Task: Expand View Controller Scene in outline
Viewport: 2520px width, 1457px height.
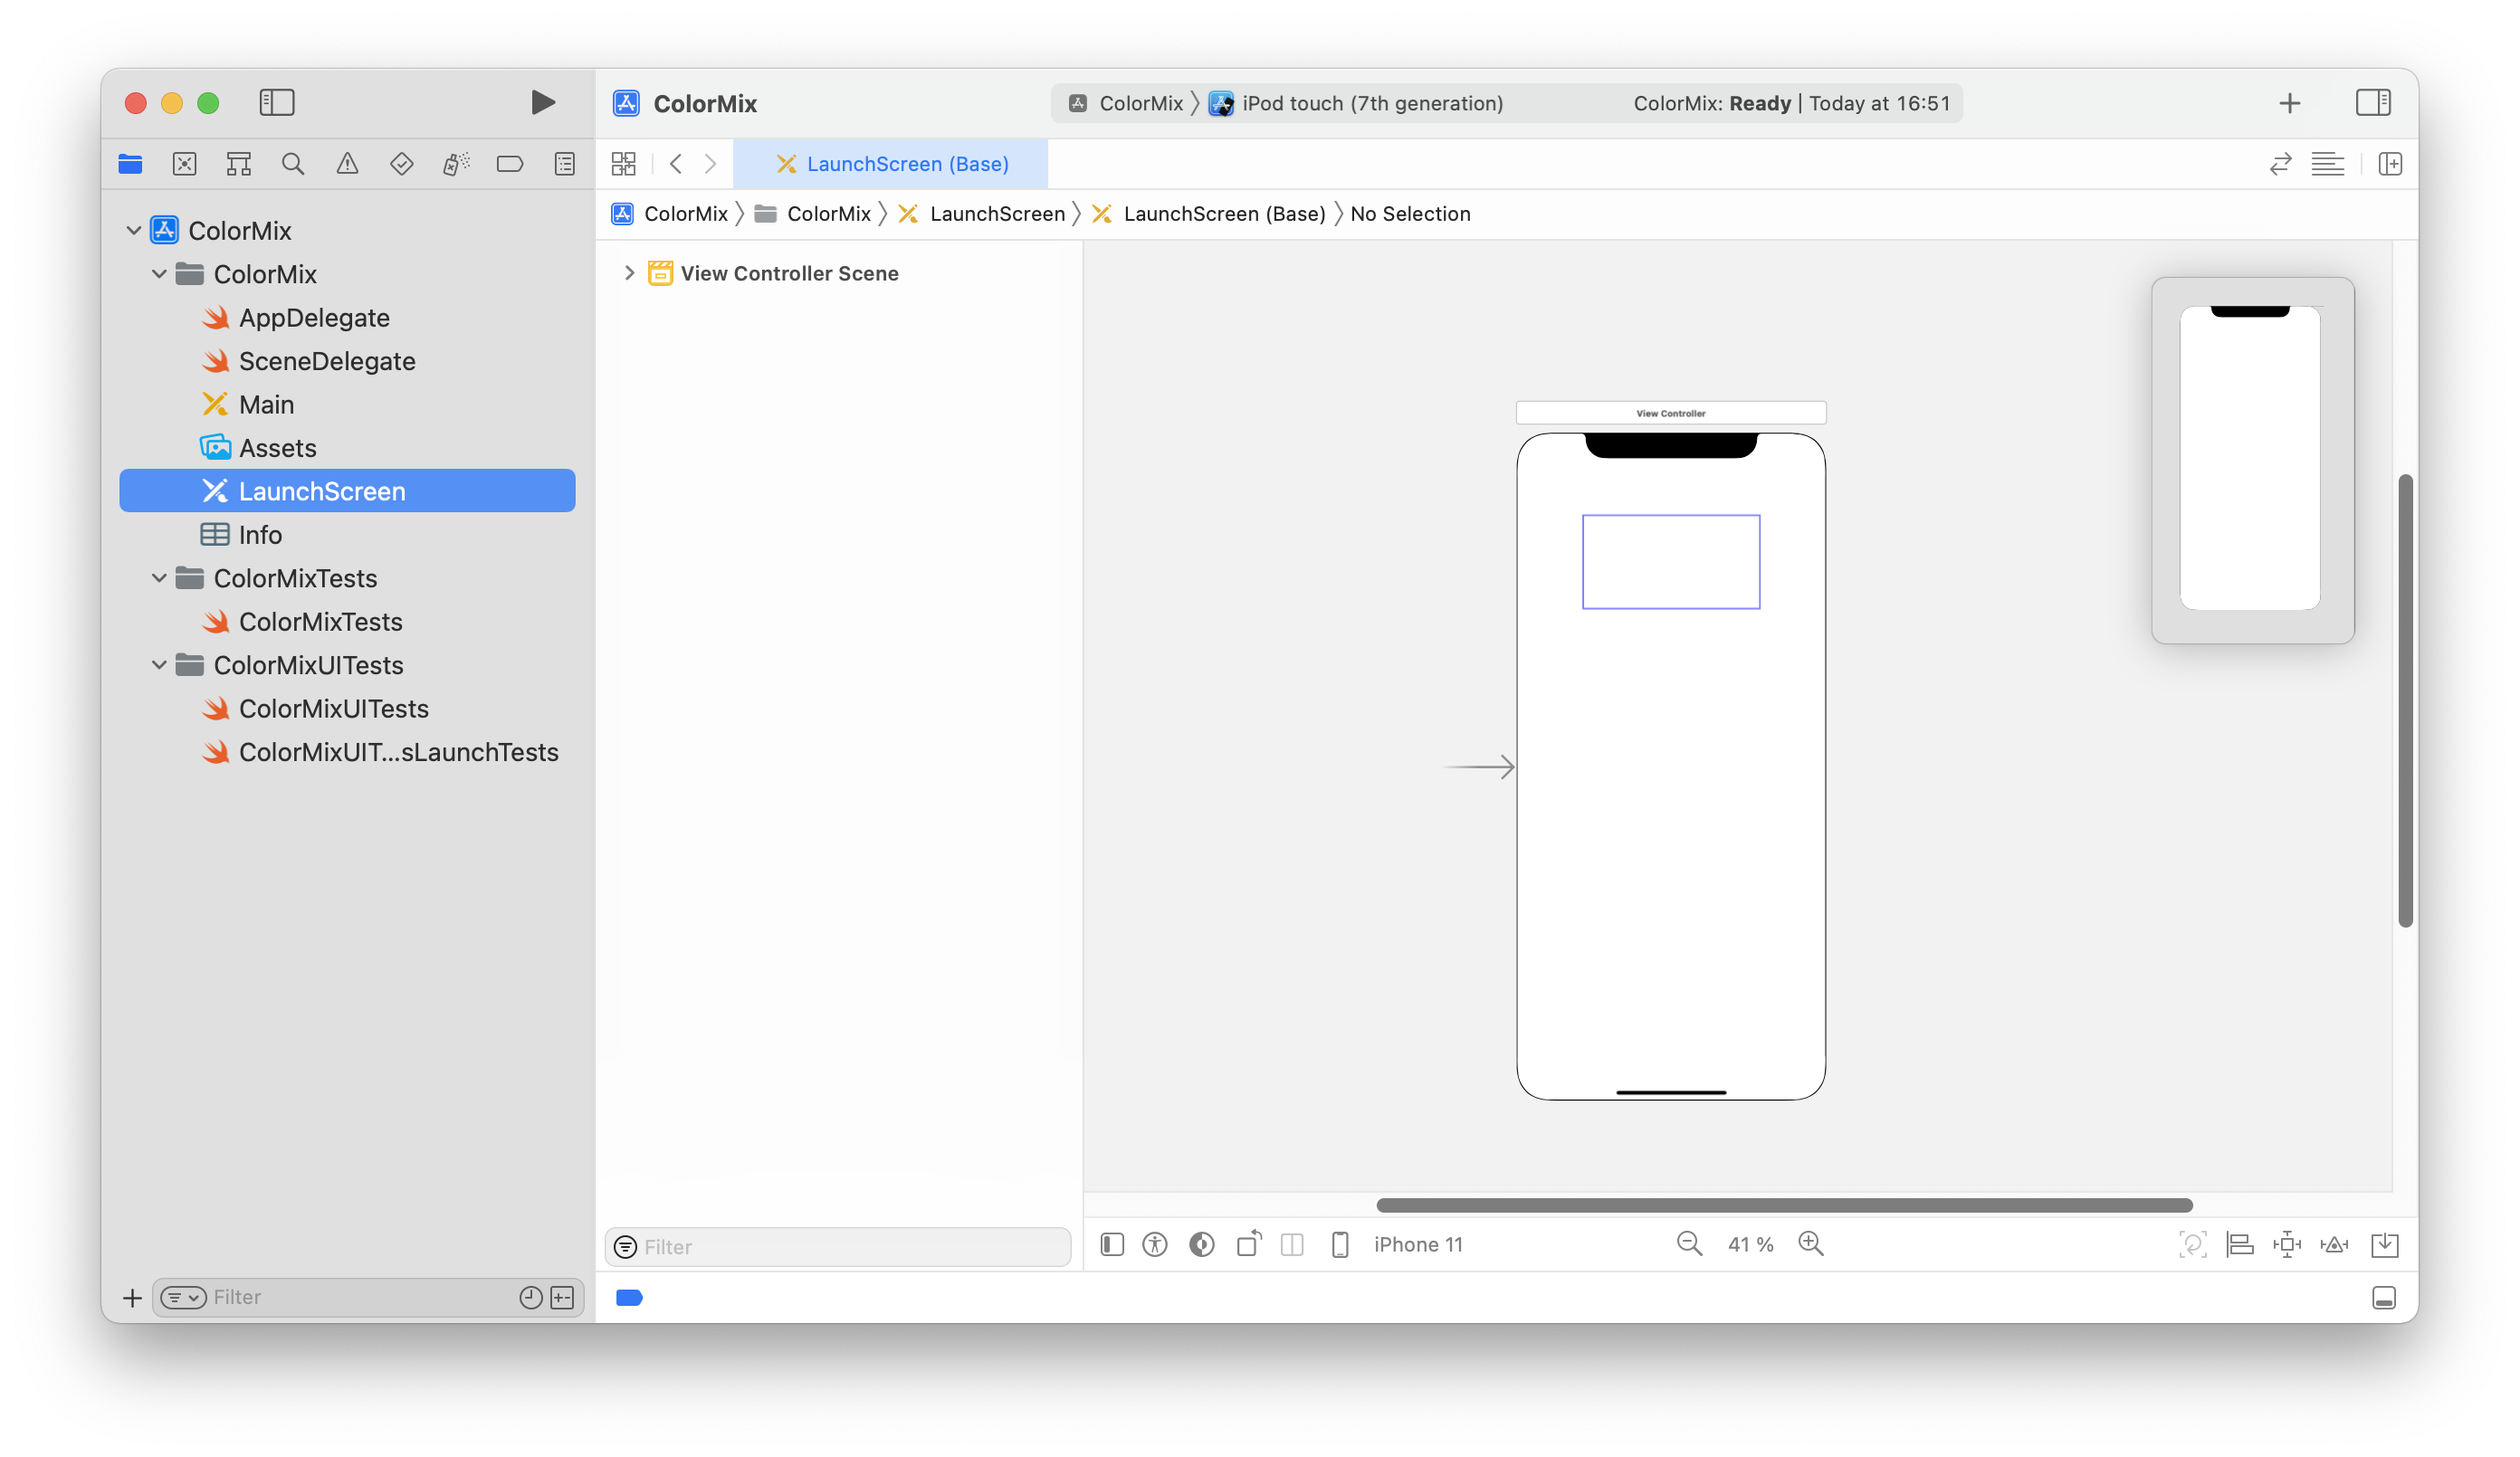Action: (x=629, y=273)
